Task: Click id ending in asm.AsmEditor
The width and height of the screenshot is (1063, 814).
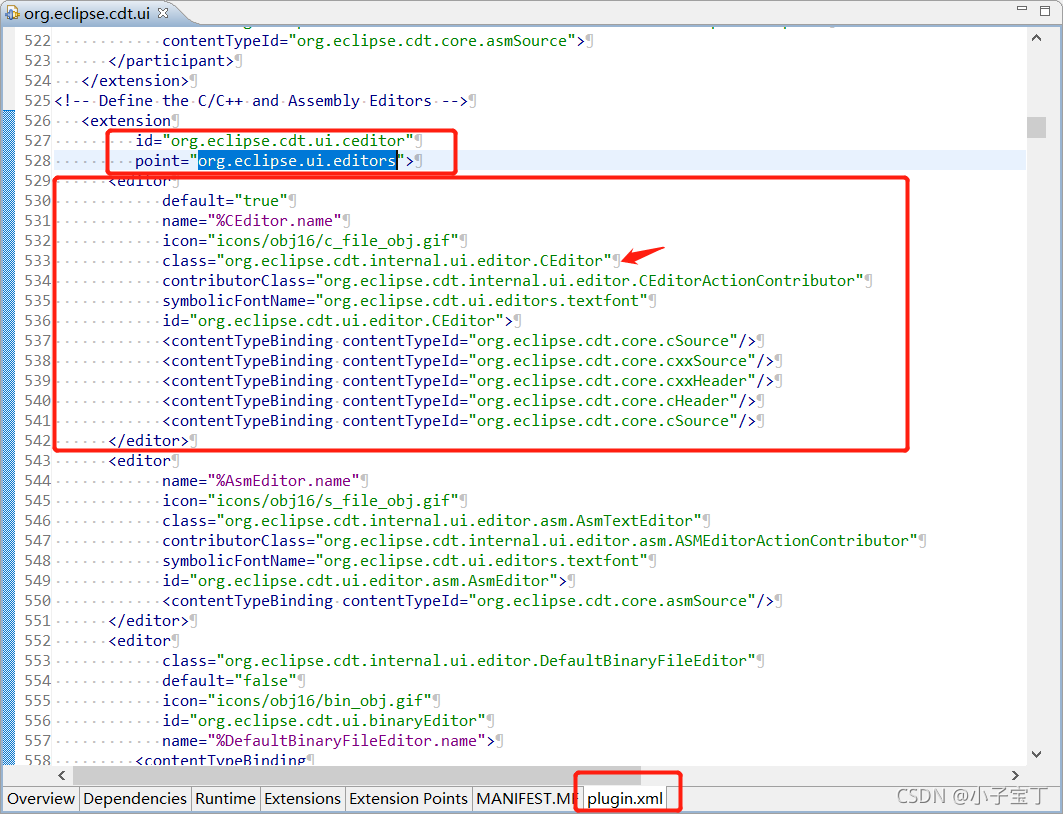Action: pos(364,581)
